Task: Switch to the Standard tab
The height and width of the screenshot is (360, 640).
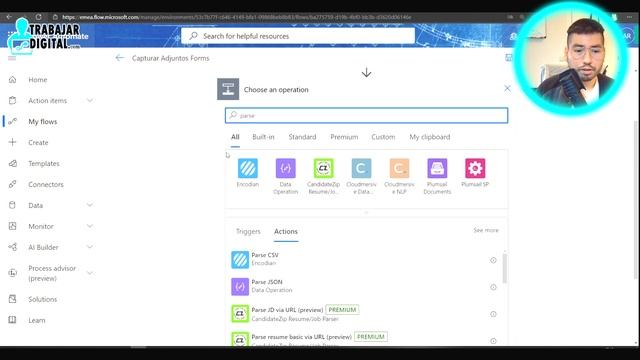Action: click(302, 137)
